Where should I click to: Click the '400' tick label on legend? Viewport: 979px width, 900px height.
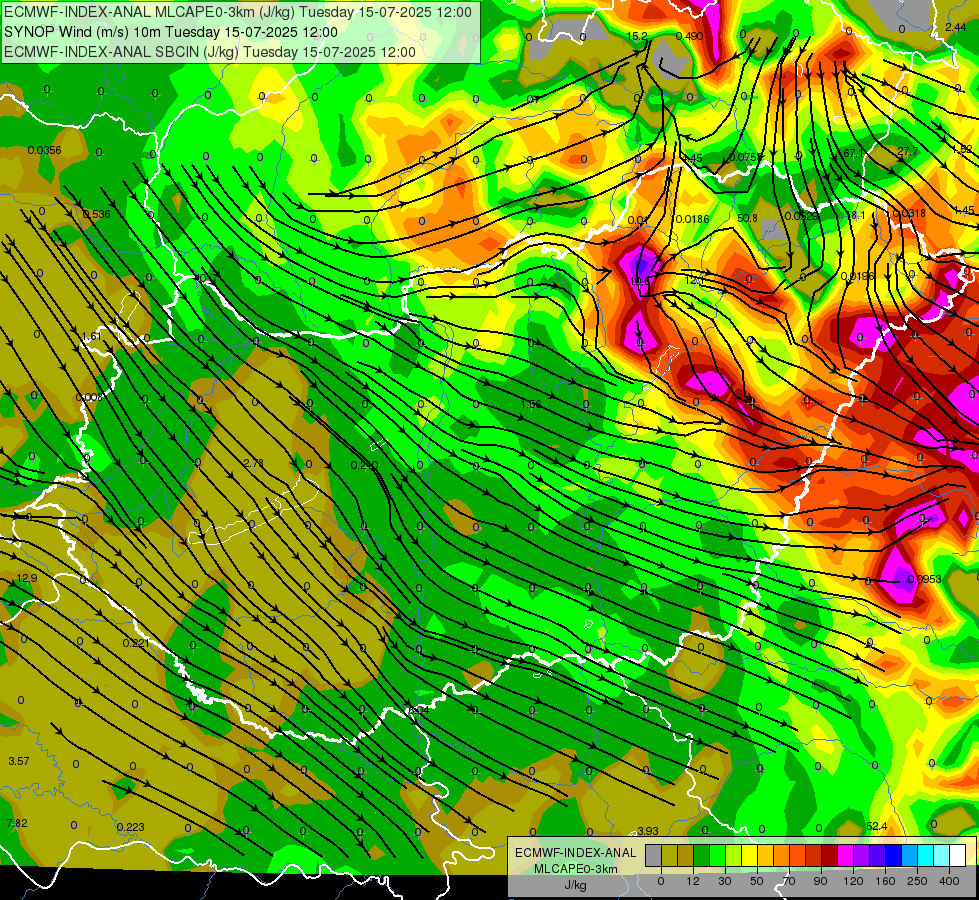click(x=949, y=881)
